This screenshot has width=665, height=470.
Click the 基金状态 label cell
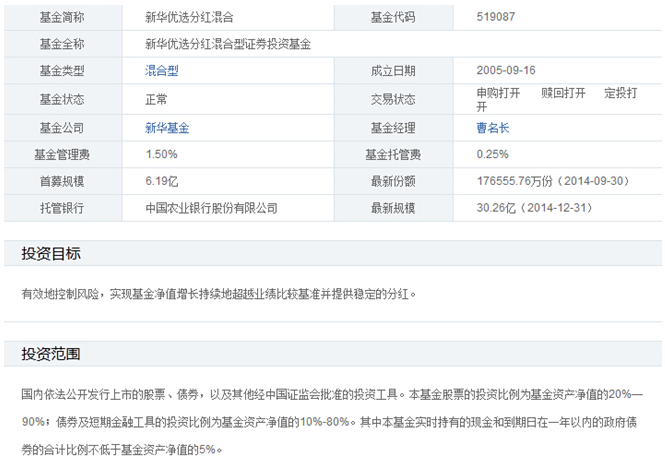tap(63, 99)
